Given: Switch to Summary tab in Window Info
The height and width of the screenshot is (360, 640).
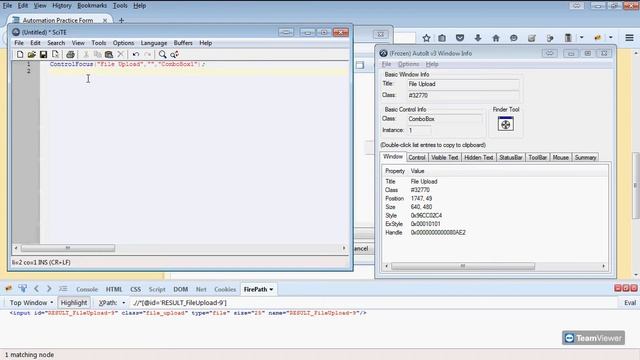Looking at the screenshot, I should [x=585, y=157].
